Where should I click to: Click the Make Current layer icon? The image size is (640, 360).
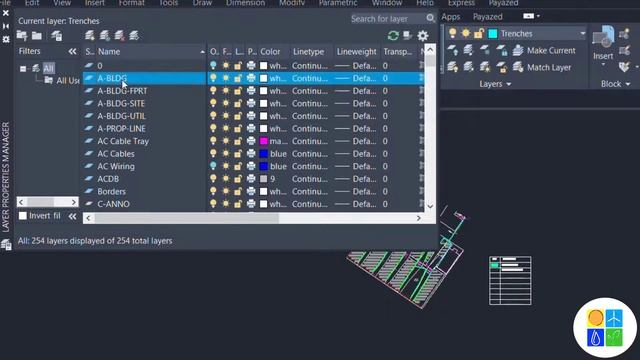[518, 50]
